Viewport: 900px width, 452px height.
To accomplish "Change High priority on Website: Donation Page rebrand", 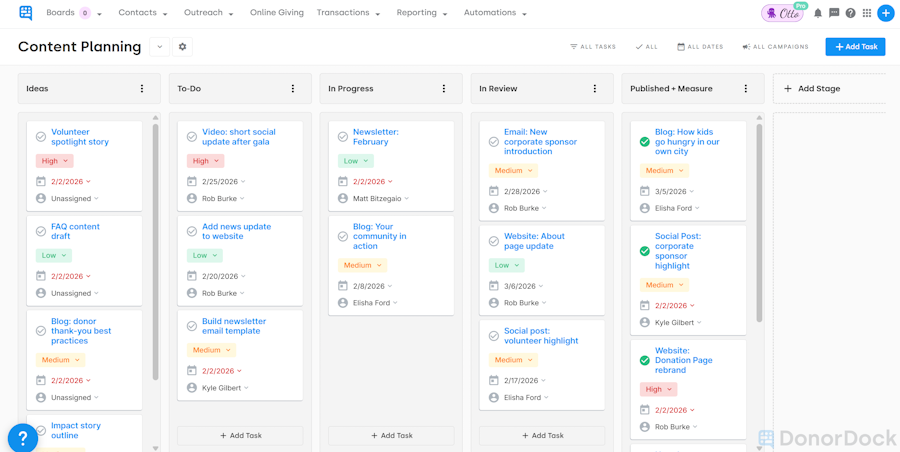I will click(658, 389).
